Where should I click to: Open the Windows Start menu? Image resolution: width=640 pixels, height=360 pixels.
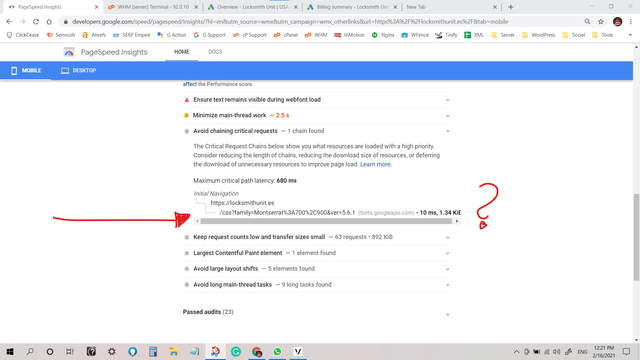10,351
